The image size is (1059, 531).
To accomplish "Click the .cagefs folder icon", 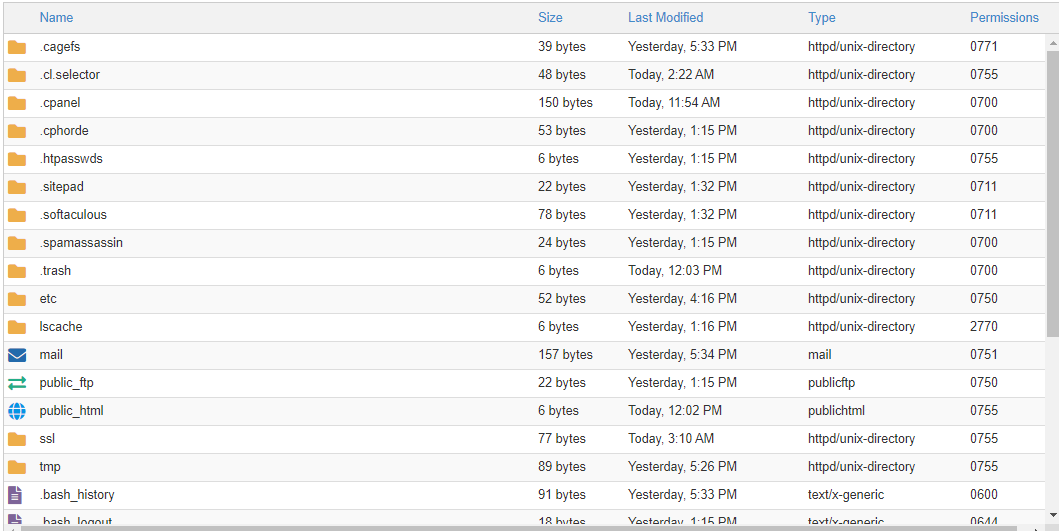I will tap(17, 47).
